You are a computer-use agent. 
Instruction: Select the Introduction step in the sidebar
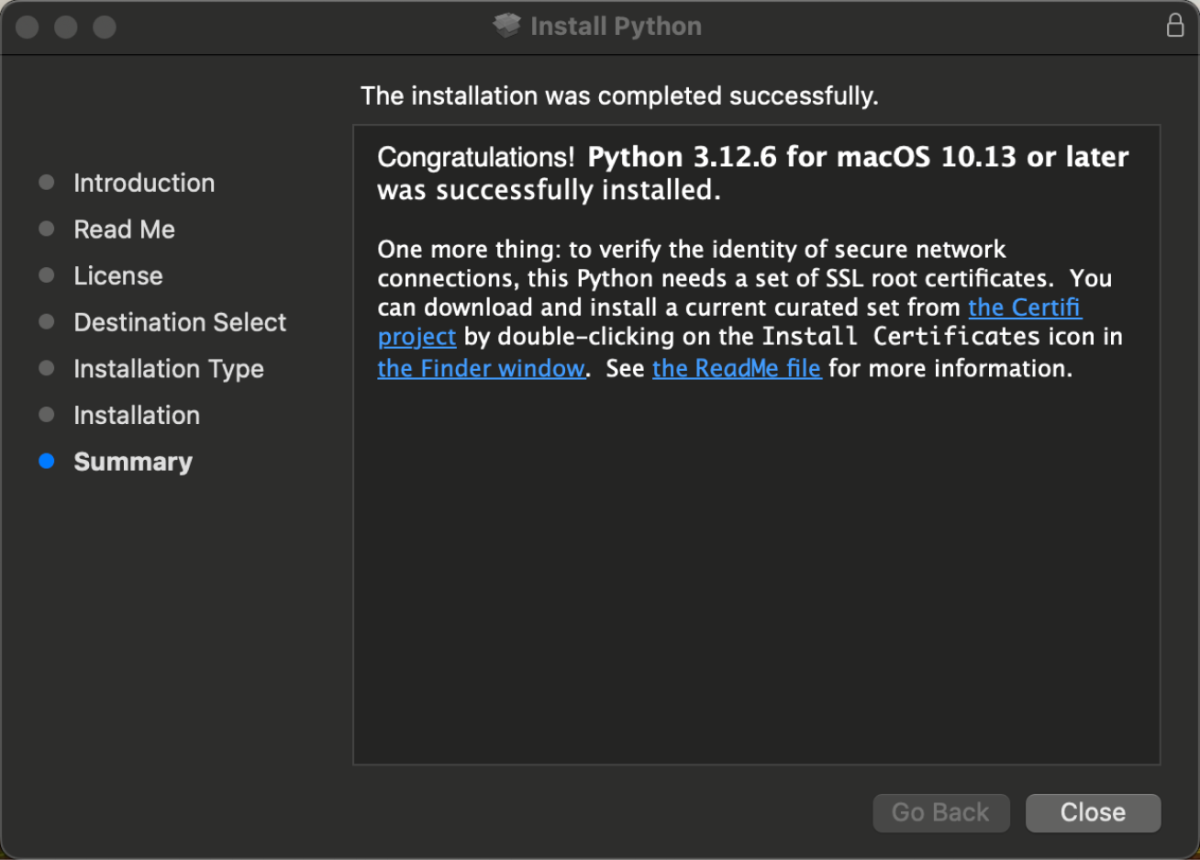(144, 182)
